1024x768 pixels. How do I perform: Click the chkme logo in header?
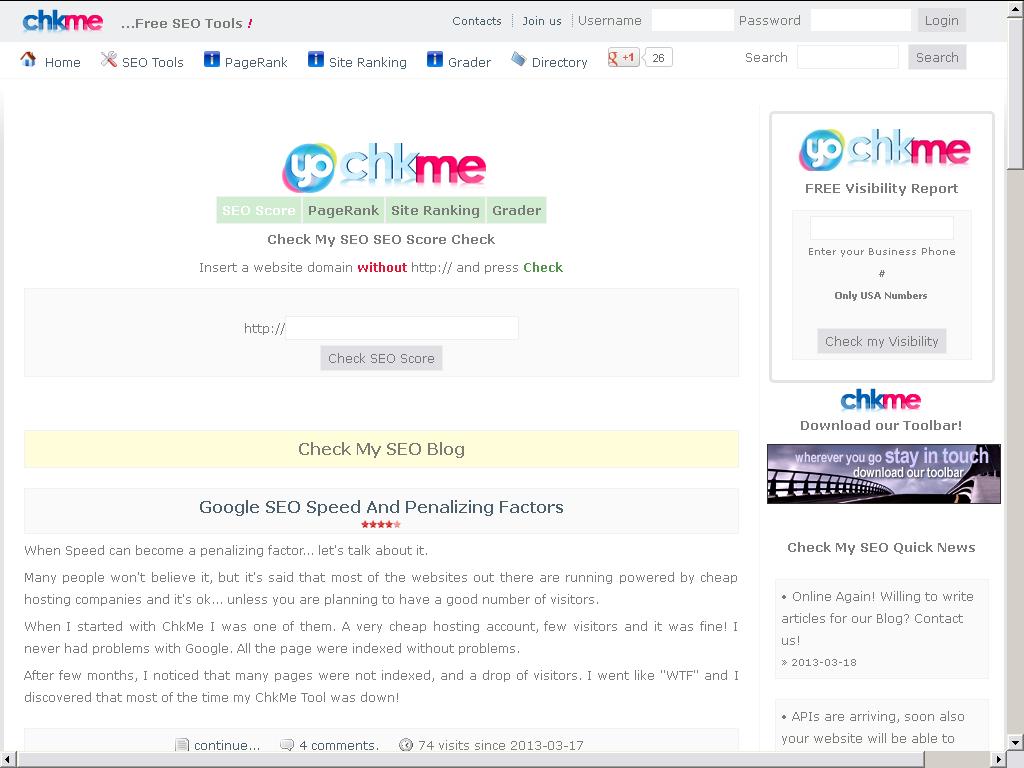click(x=63, y=22)
